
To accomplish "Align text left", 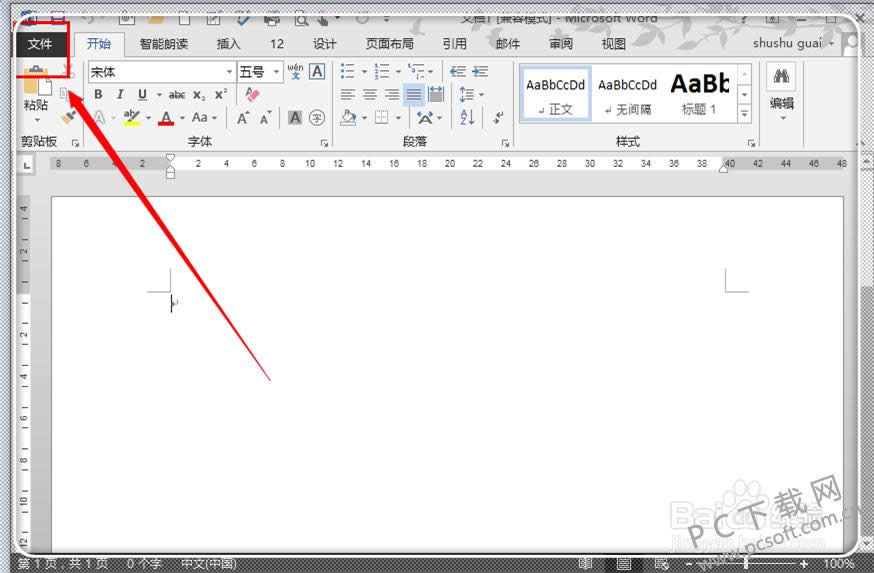I will (348, 94).
